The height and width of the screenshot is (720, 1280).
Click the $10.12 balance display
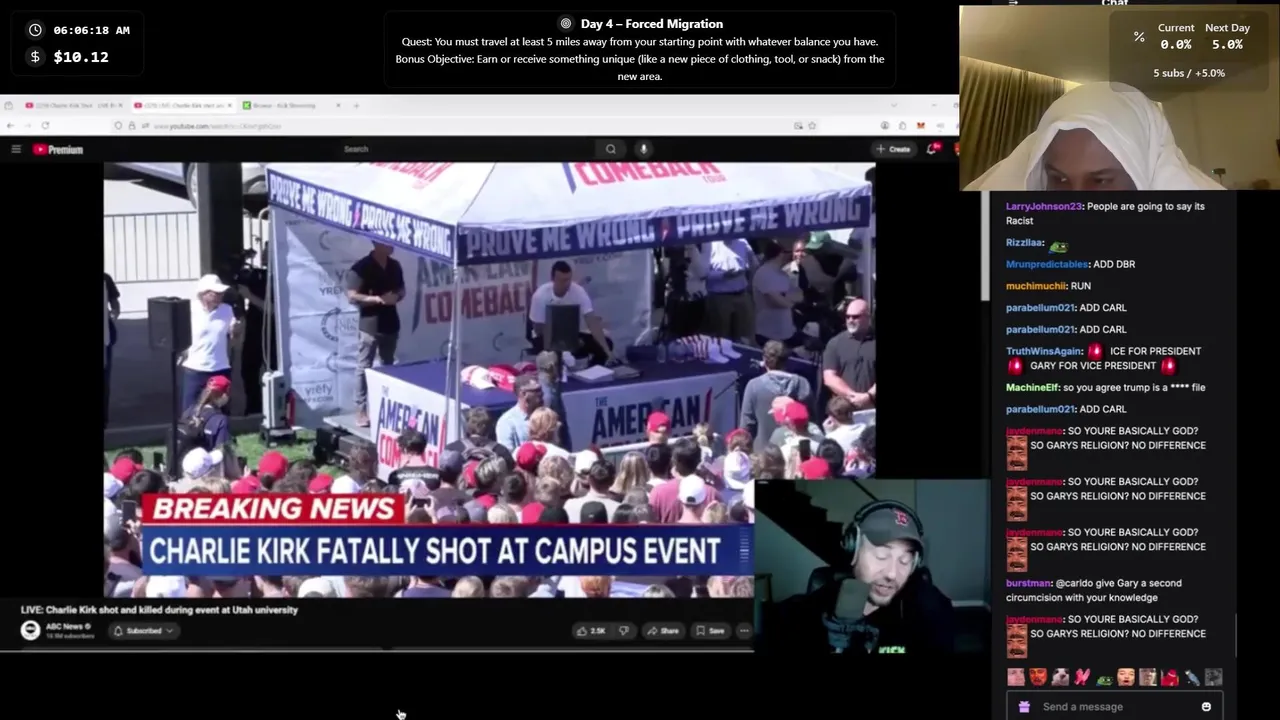(81, 57)
